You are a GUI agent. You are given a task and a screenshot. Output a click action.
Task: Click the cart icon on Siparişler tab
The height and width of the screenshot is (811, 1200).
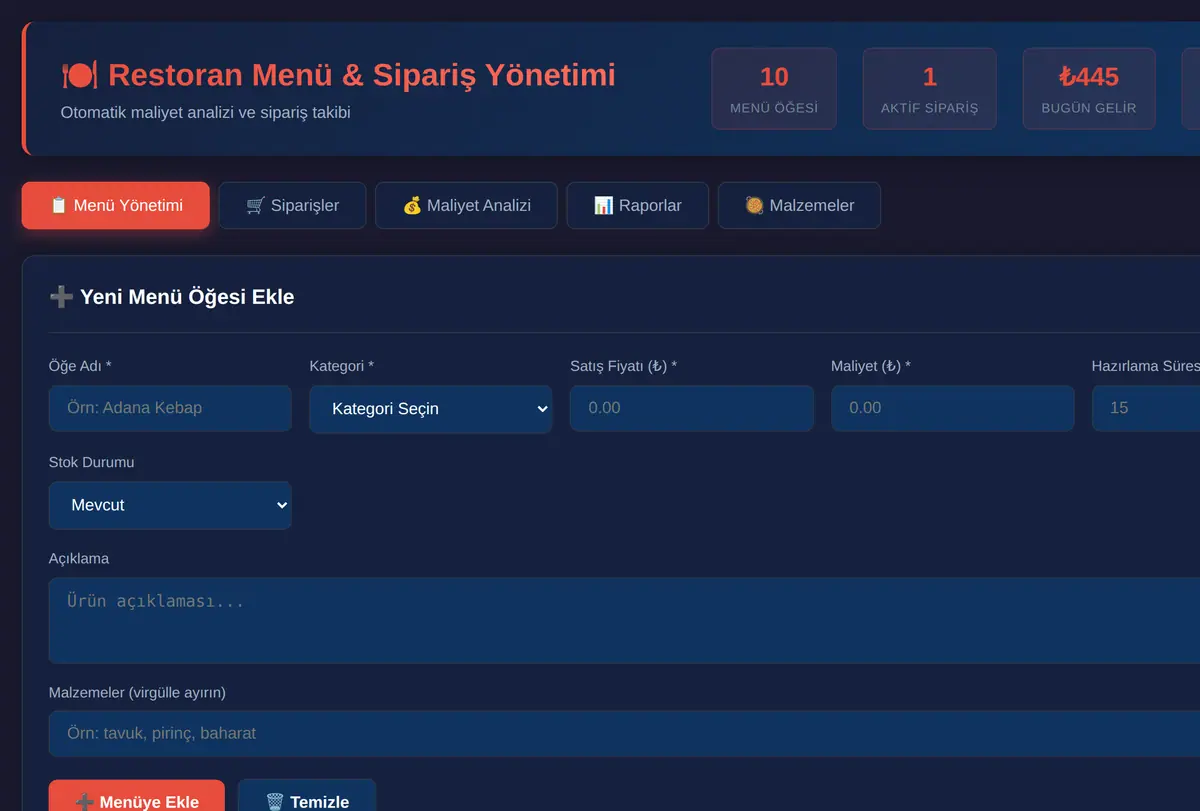(x=255, y=205)
